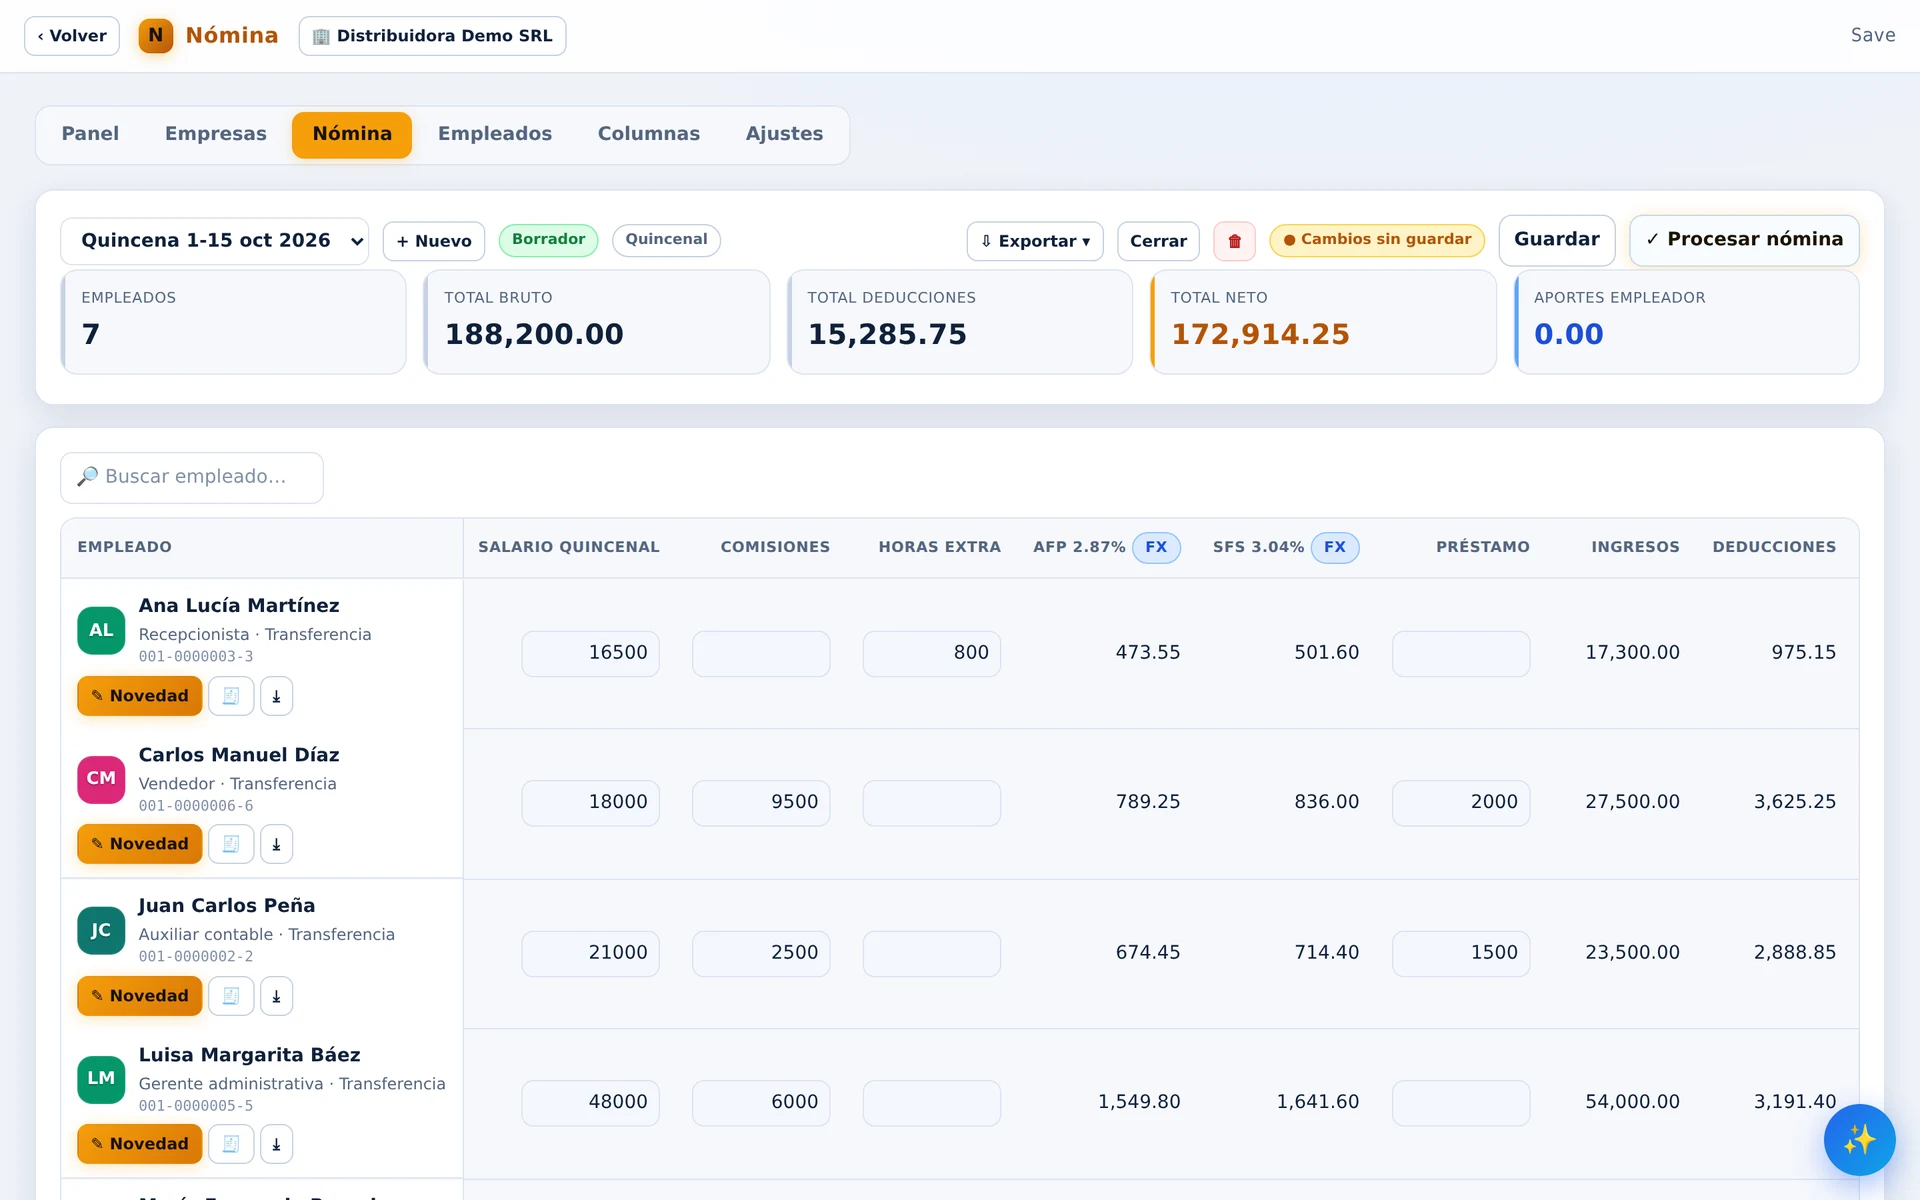Click the Cerrar button
Image resolution: width=1920 pixels, height=1200 pixels.
point(1158,241)
